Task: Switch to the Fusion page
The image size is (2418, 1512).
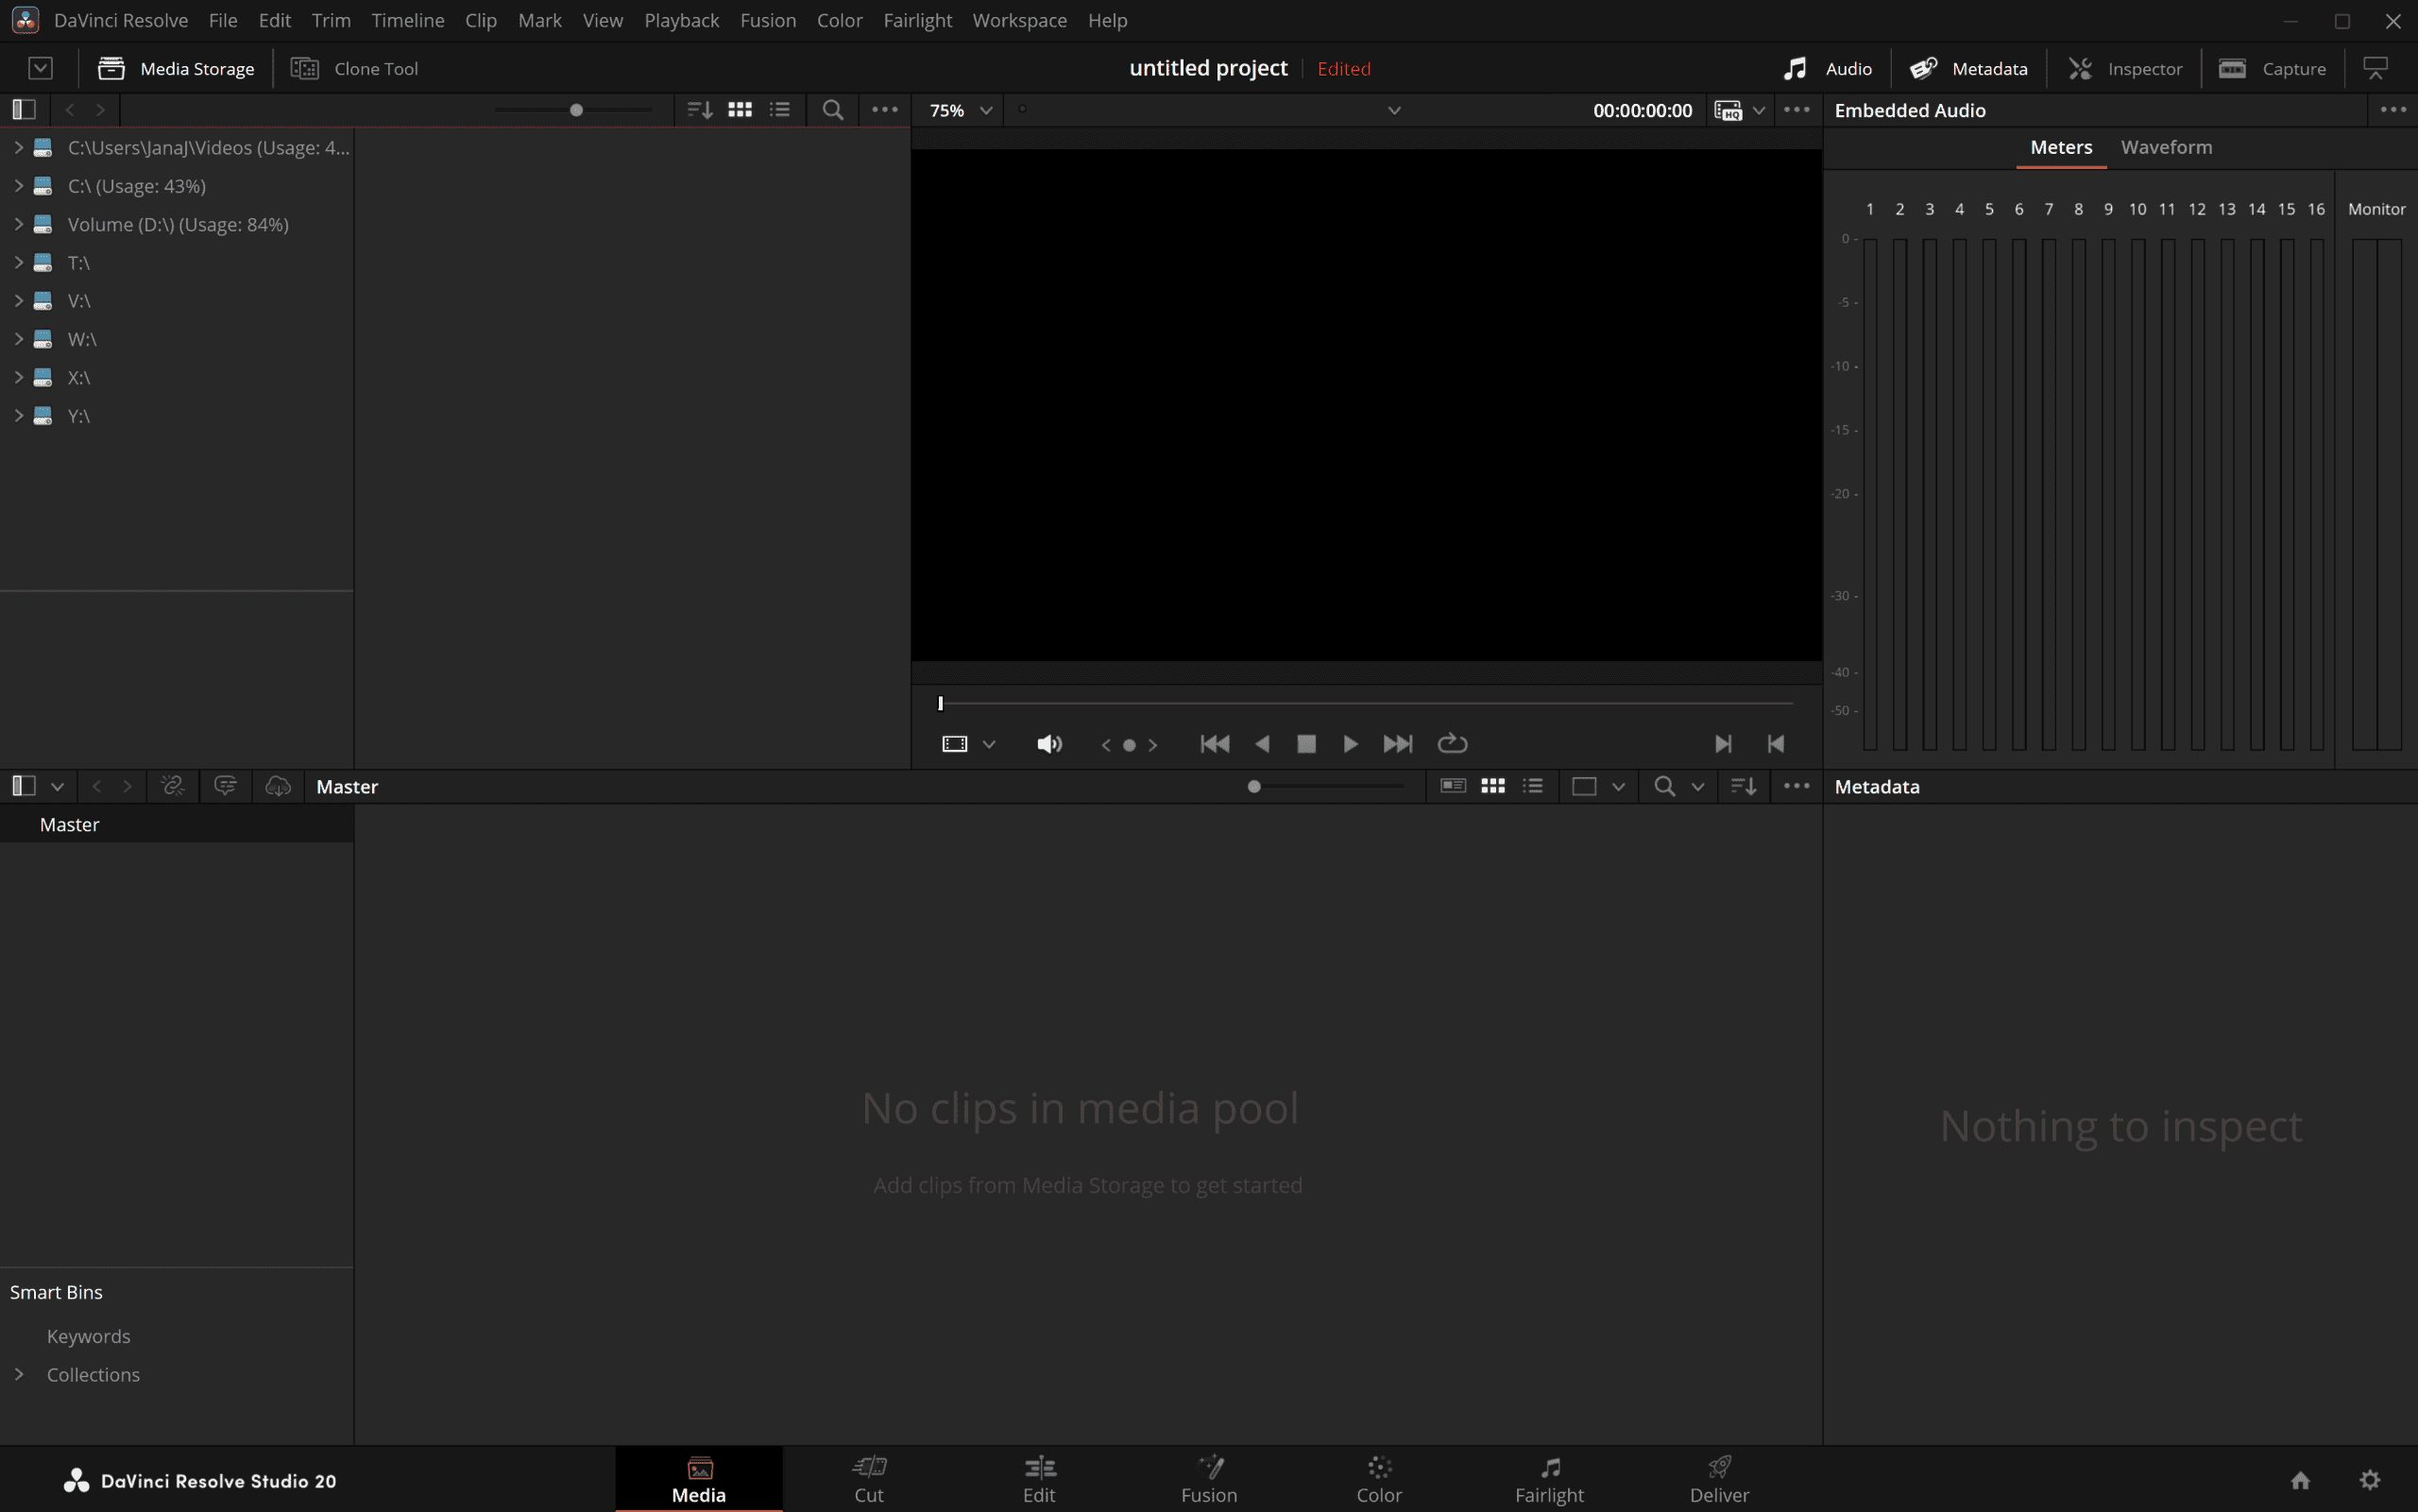Action: [x=1209, y=1478]
